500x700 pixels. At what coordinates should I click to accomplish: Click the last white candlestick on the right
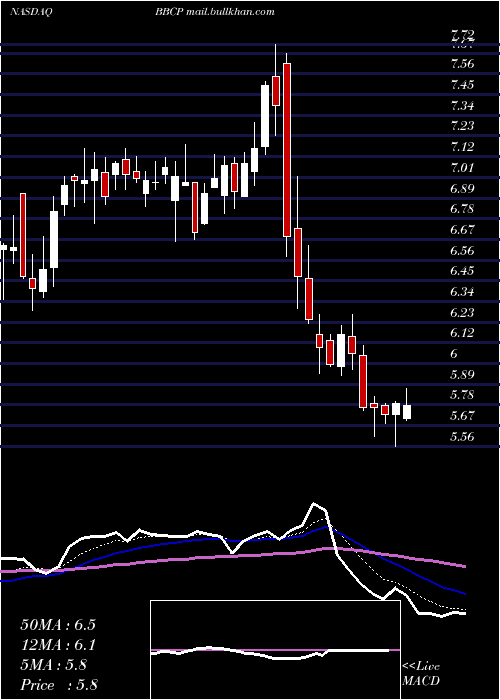[407, 412]
